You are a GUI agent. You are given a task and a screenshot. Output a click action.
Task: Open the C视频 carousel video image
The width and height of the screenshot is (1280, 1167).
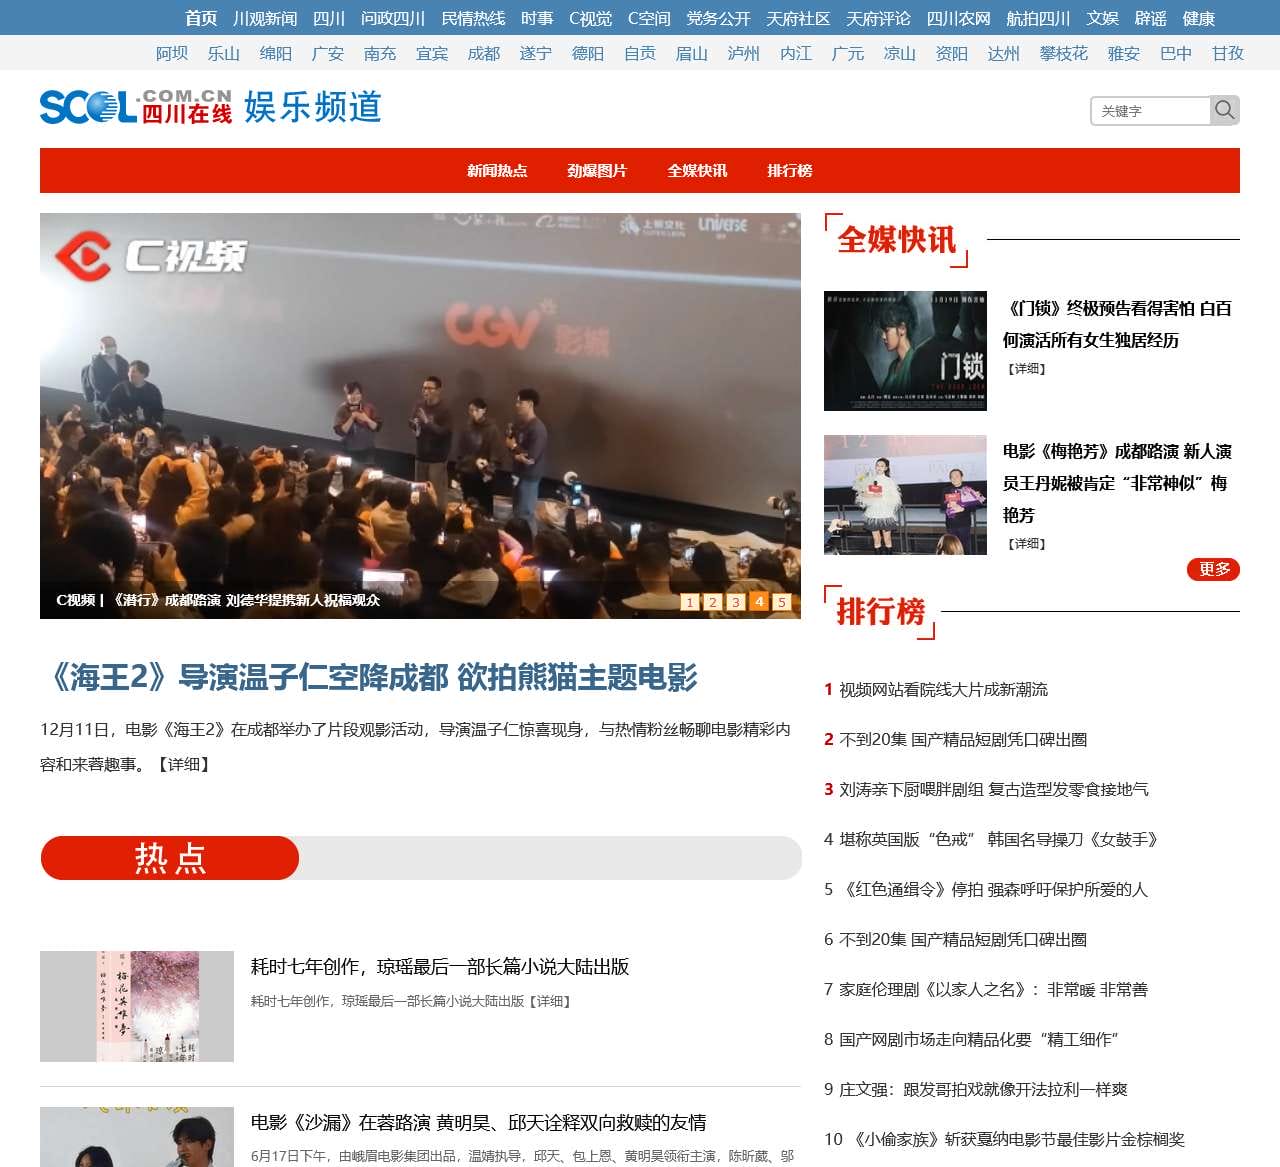click(420, 415)
